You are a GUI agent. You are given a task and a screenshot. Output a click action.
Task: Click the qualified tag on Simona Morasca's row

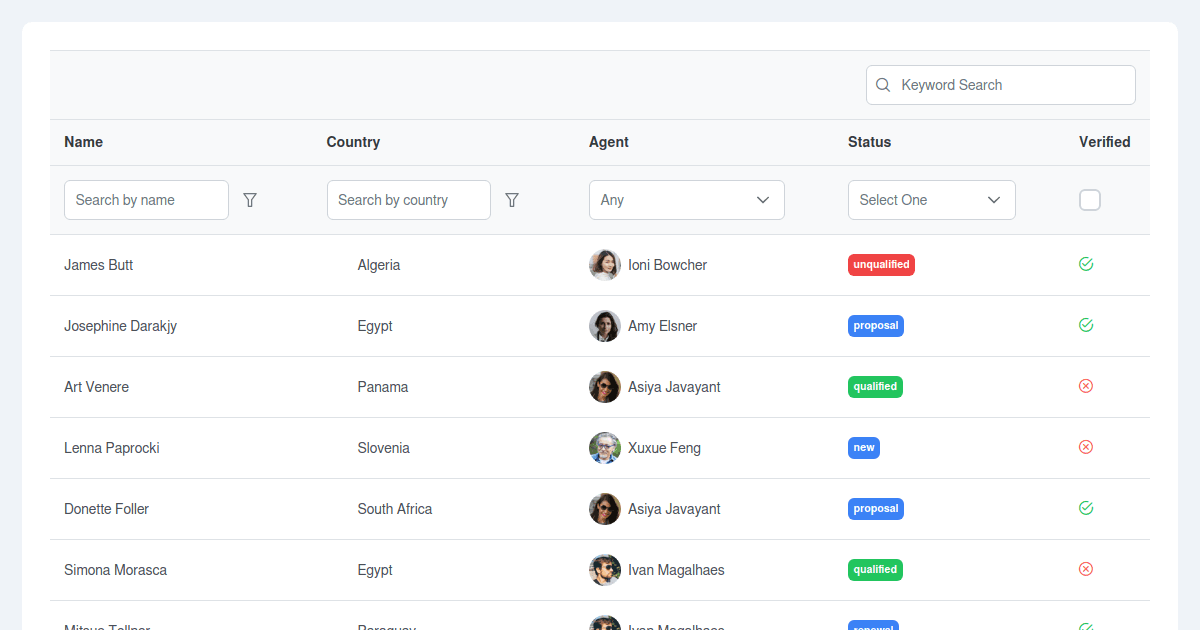(x=875, y=569)
